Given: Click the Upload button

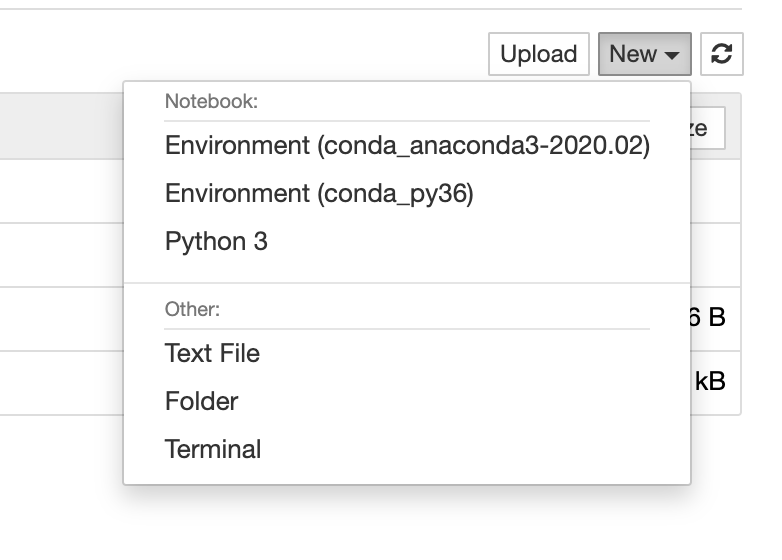Looking at the screenshot, I should (538, 54).
